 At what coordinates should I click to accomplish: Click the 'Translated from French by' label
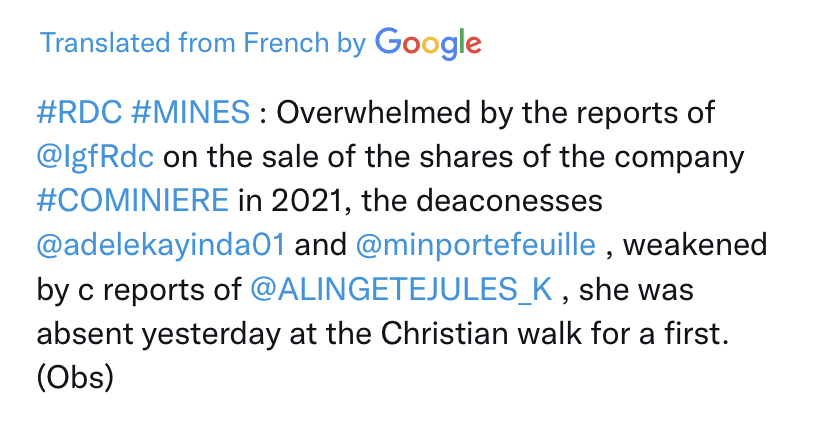coord(203,43)
